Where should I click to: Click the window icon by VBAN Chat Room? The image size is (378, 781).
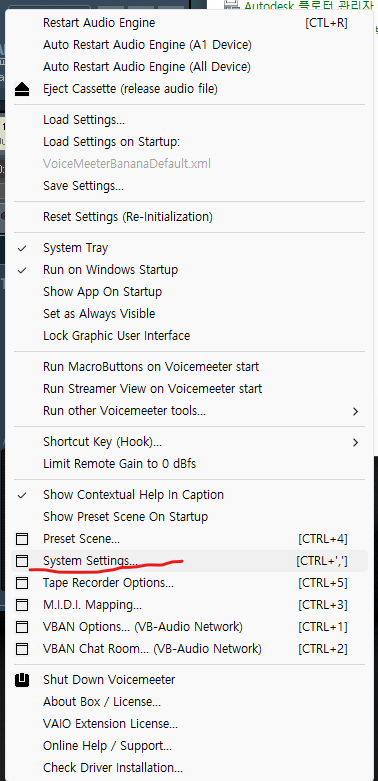coord(22,649)
